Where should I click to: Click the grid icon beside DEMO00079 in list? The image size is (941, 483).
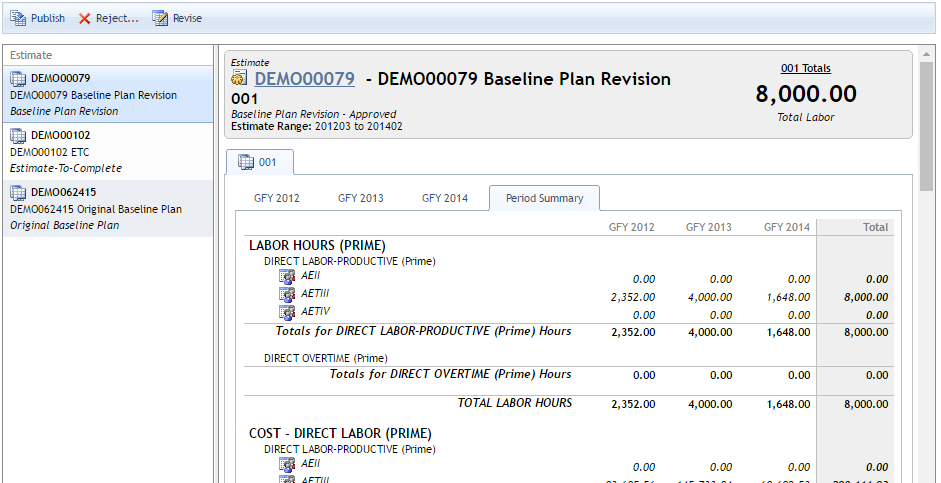click(x=18, y=78)
